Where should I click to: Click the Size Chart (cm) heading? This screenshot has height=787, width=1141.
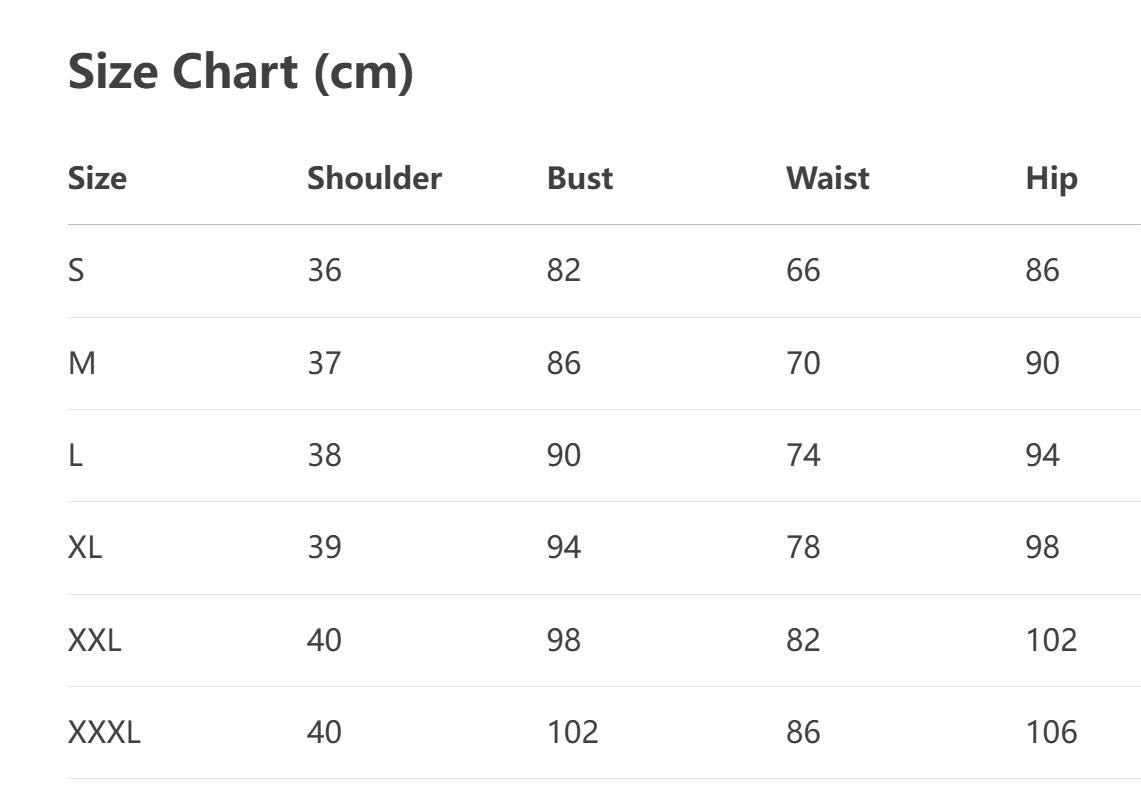(x=240, y=72)
